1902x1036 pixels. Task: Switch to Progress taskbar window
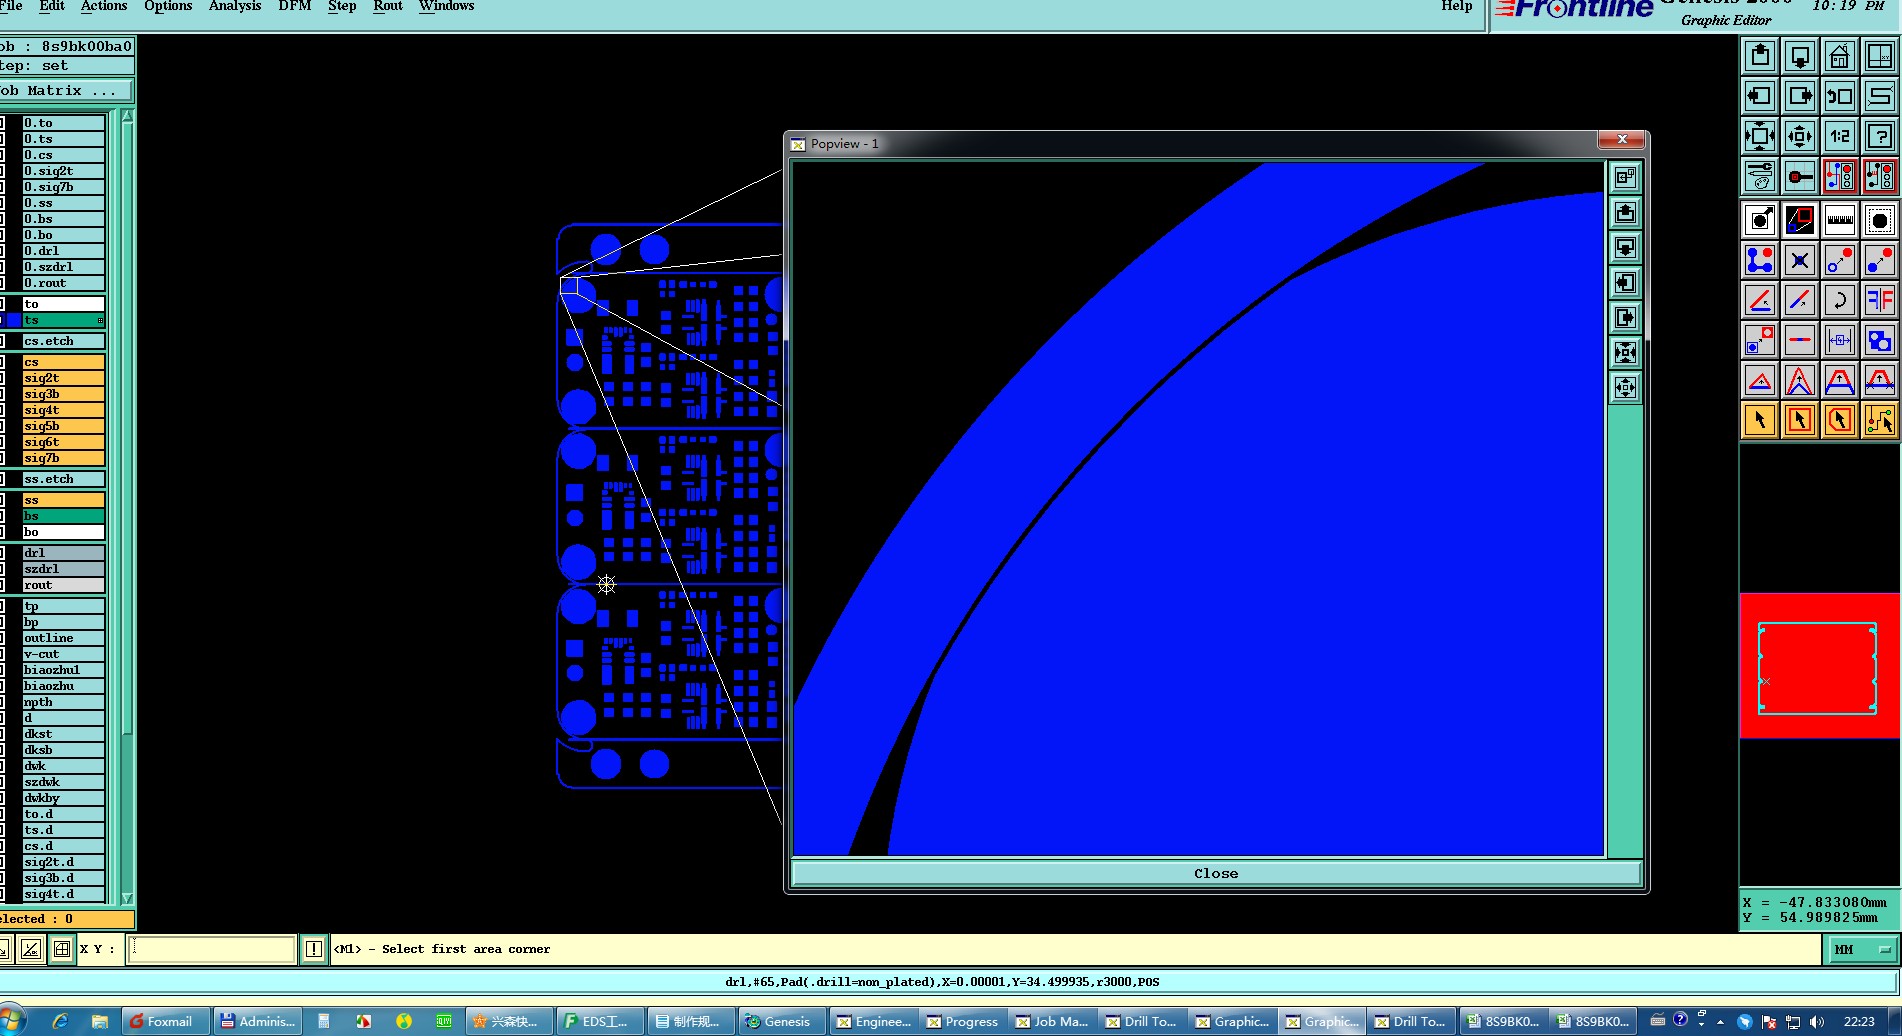point(962,1021)
